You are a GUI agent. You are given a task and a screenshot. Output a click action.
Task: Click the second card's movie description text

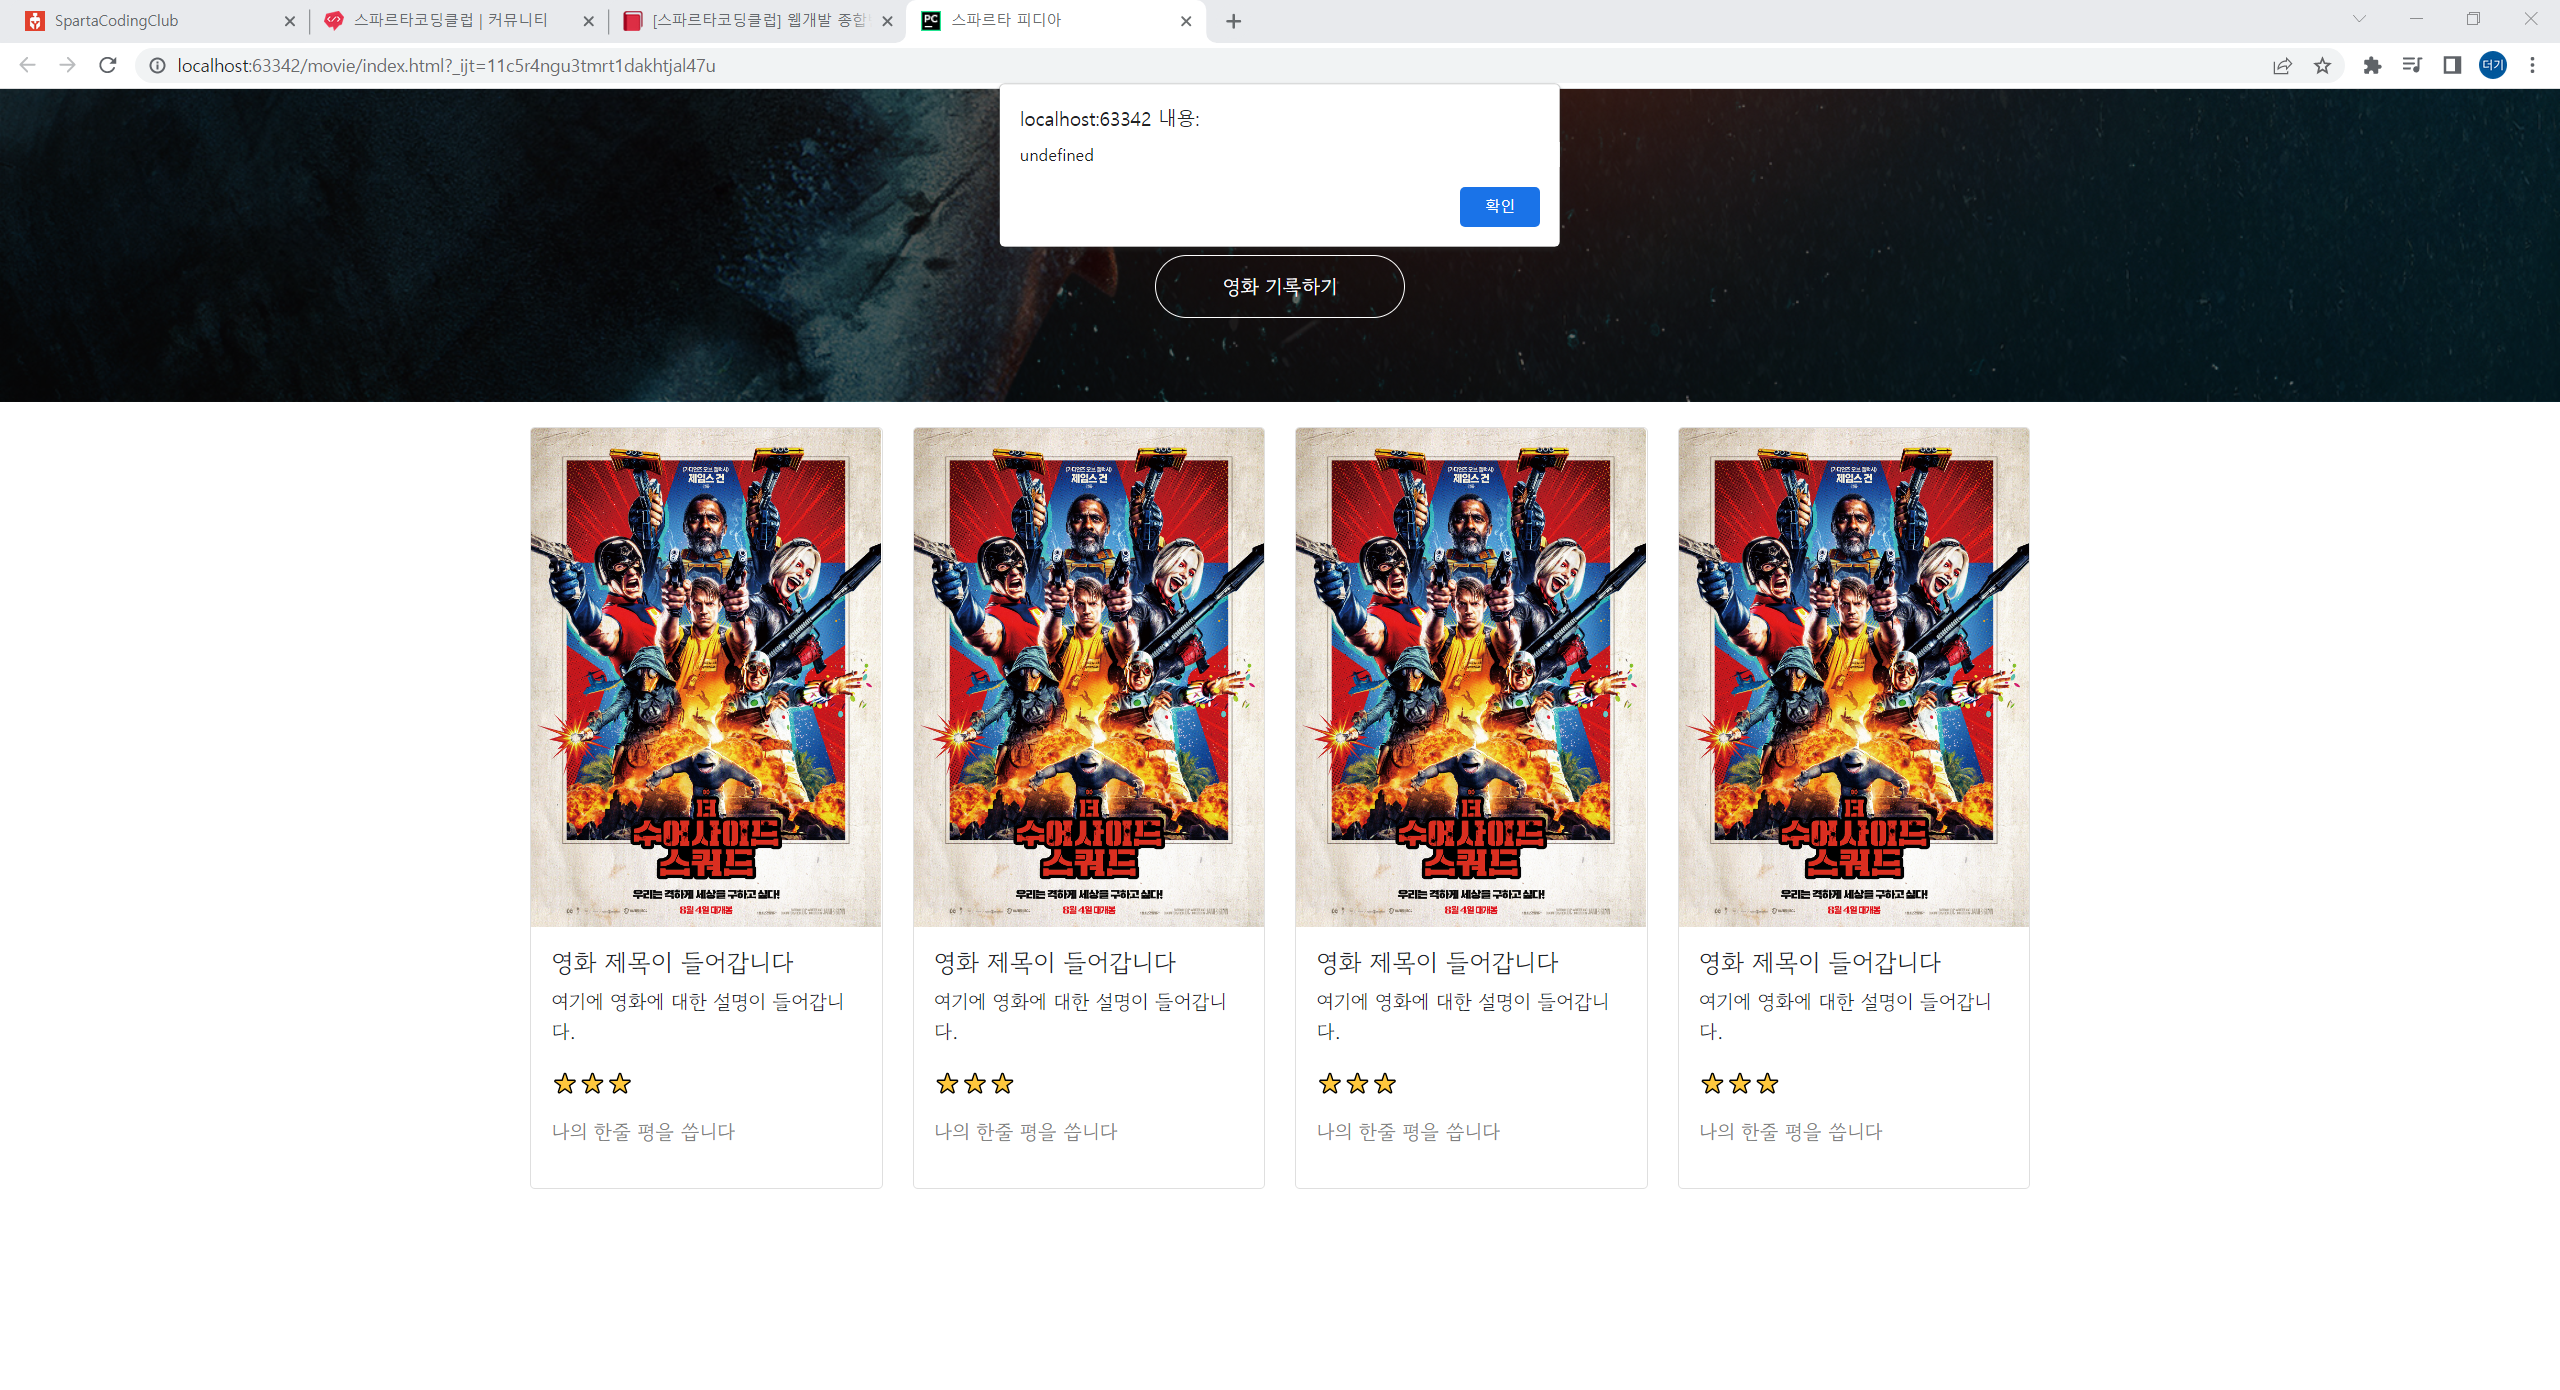[x=1081, y=1016]
